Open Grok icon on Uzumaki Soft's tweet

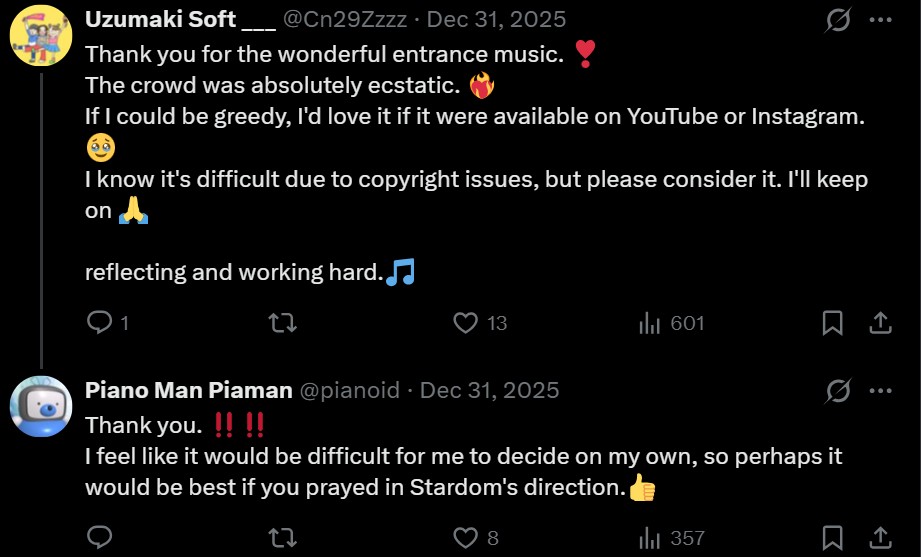[x=837, y=20]
